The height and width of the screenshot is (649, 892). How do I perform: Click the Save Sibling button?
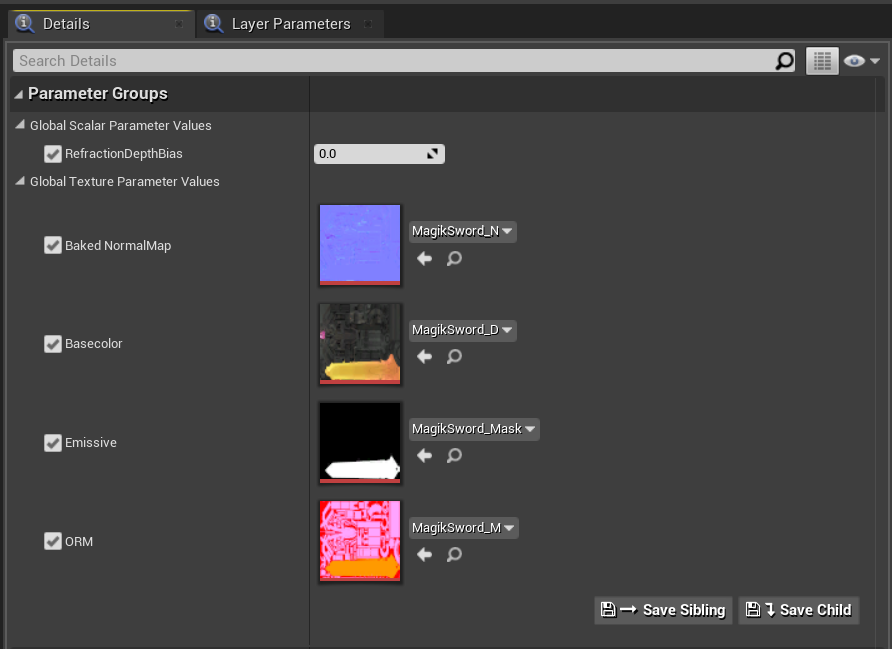click(663, 610)
